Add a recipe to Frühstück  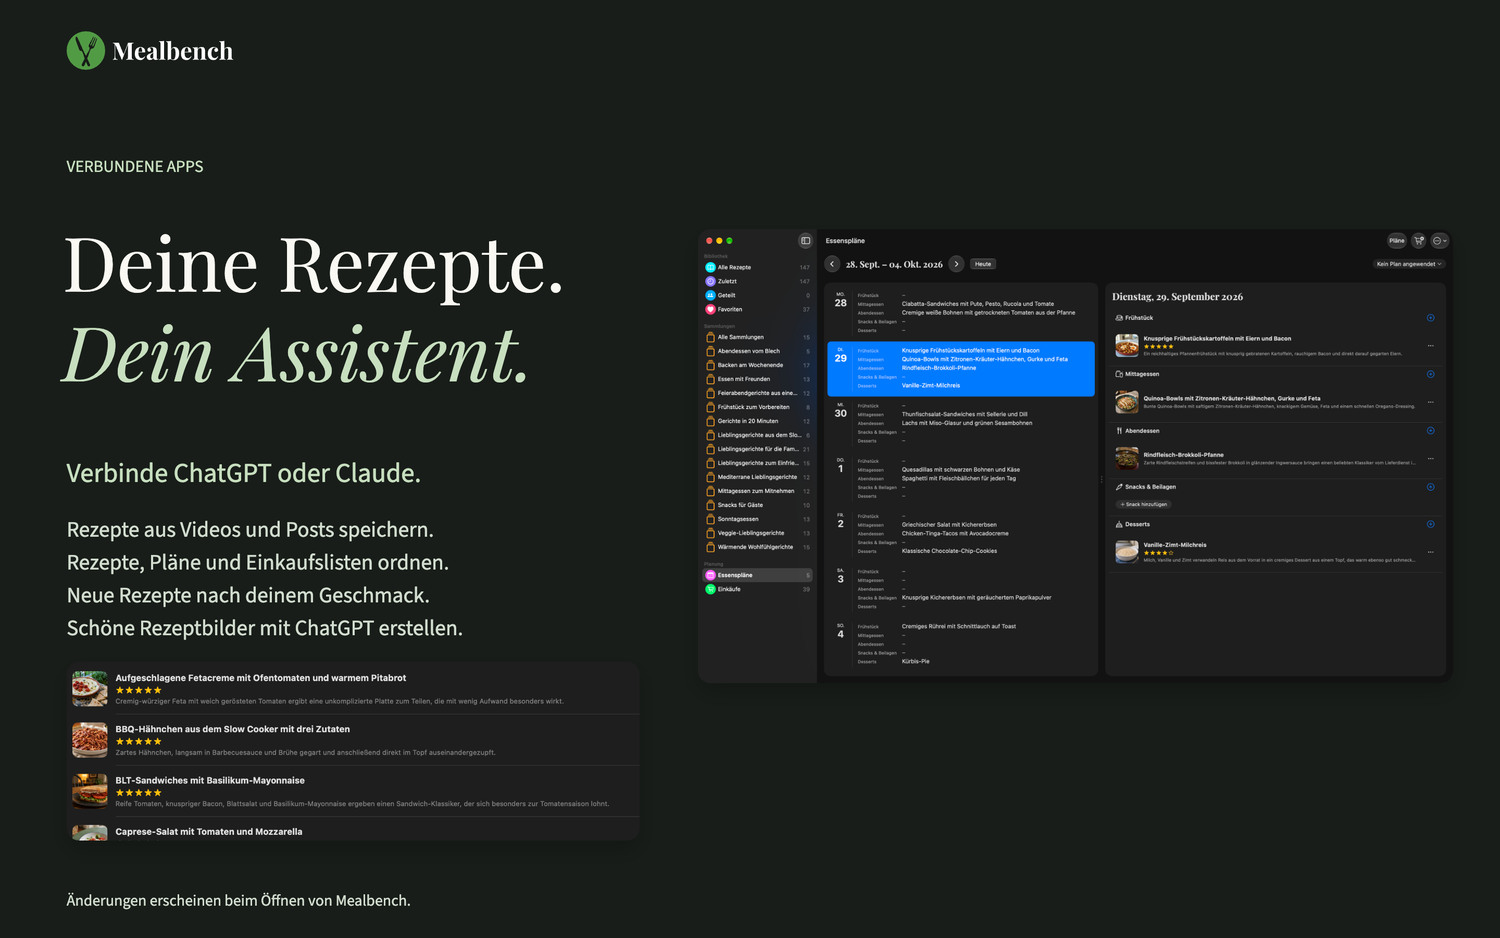(1430, 318)
